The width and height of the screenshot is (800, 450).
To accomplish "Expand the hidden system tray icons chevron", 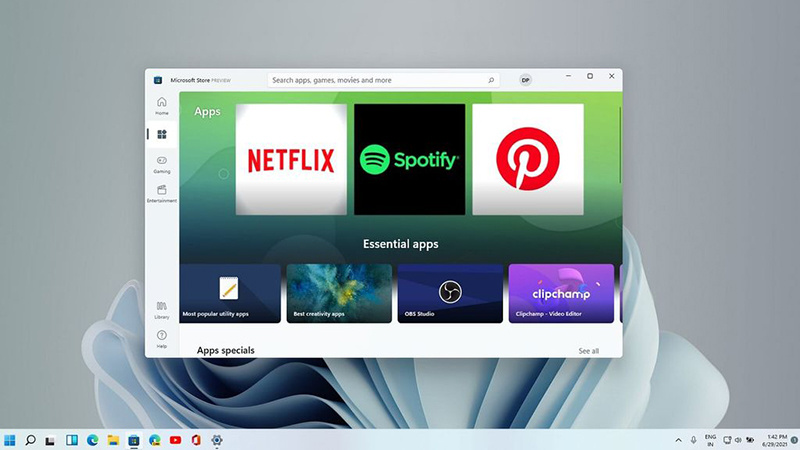I will (x=679, y=440).
